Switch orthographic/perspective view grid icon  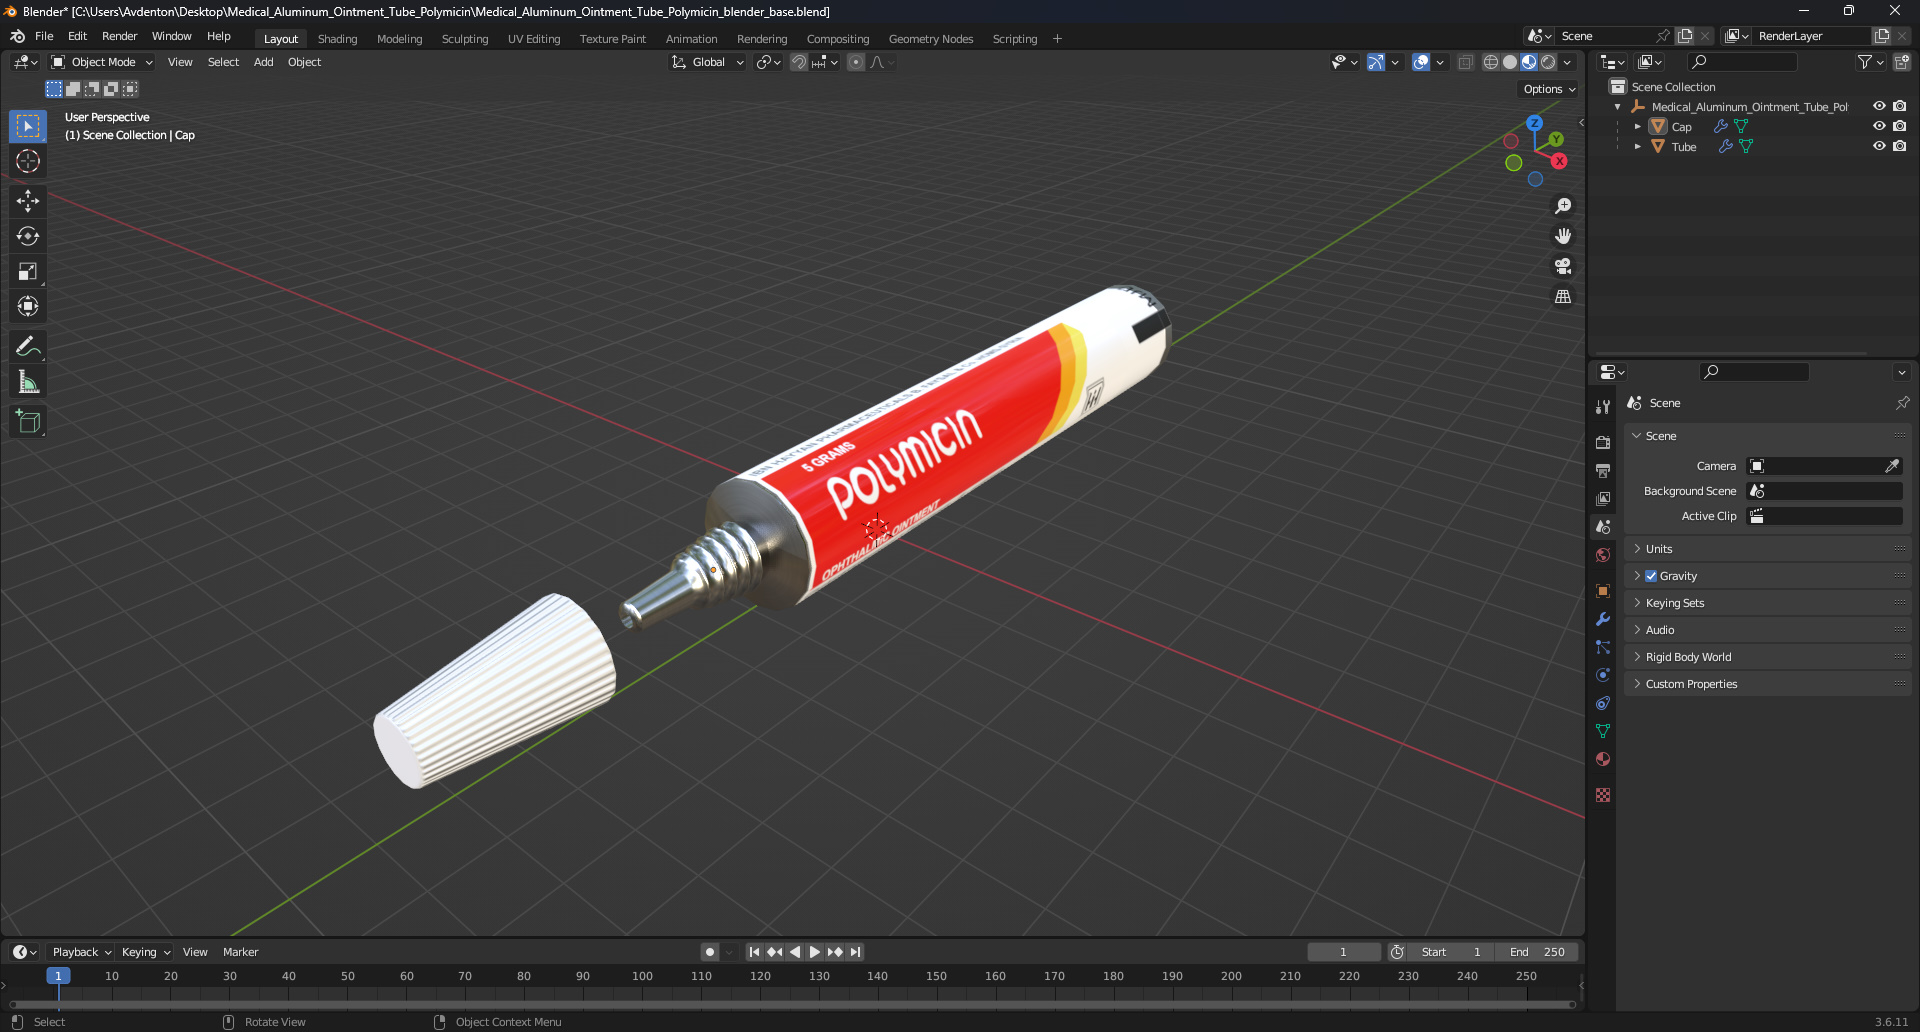tap(1563, 297)
